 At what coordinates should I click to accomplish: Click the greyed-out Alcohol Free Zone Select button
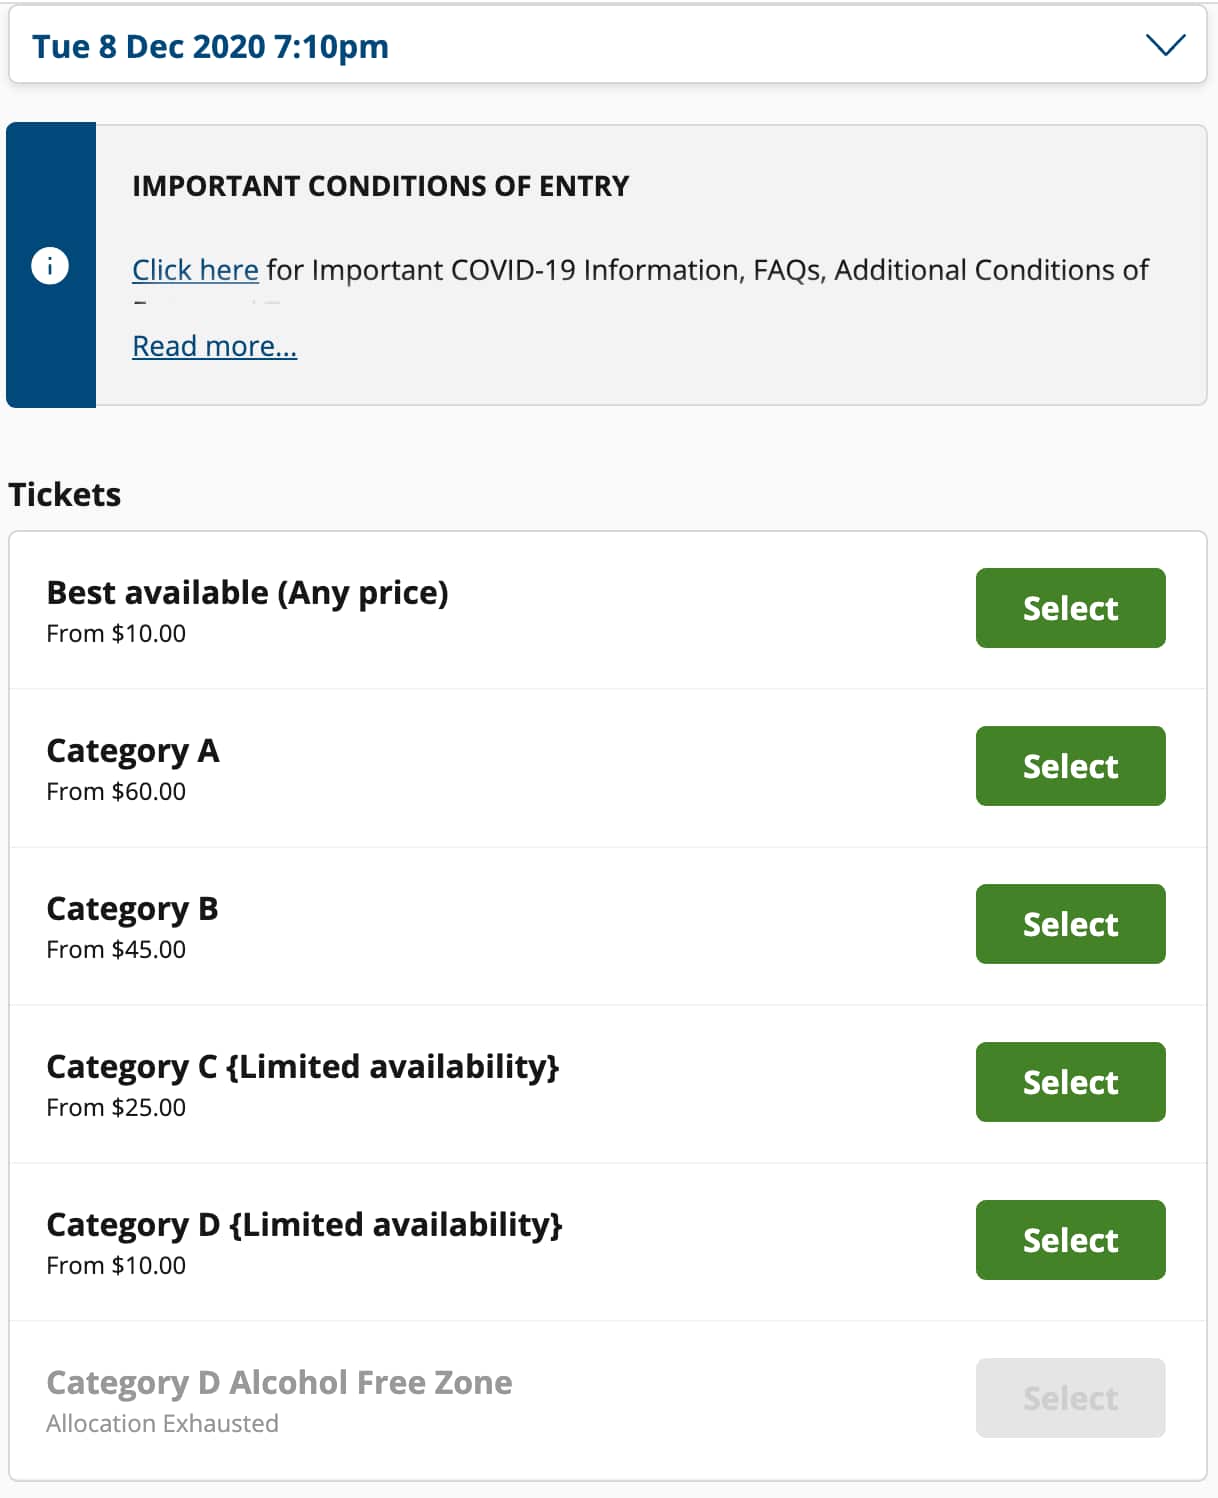(1070, 1398)
